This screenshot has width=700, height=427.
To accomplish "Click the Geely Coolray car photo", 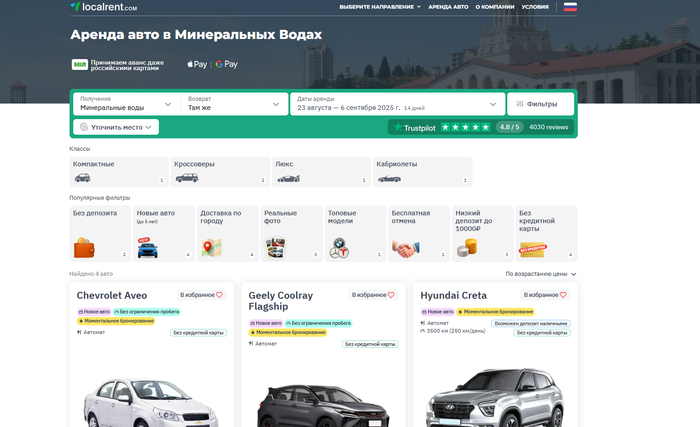I will [323, 405].
